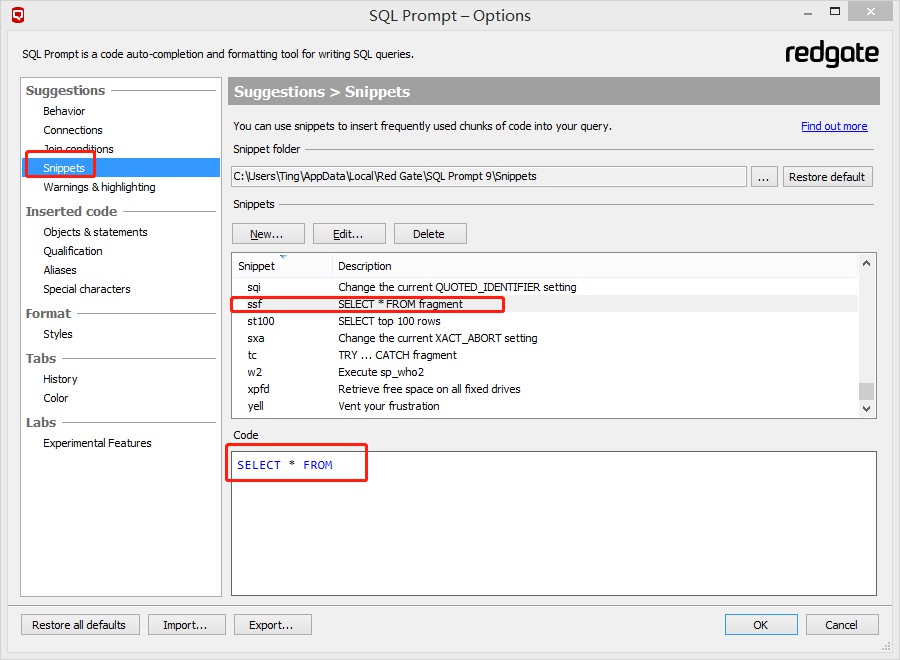
Task: Open the Find out more link
Action: 834,126
